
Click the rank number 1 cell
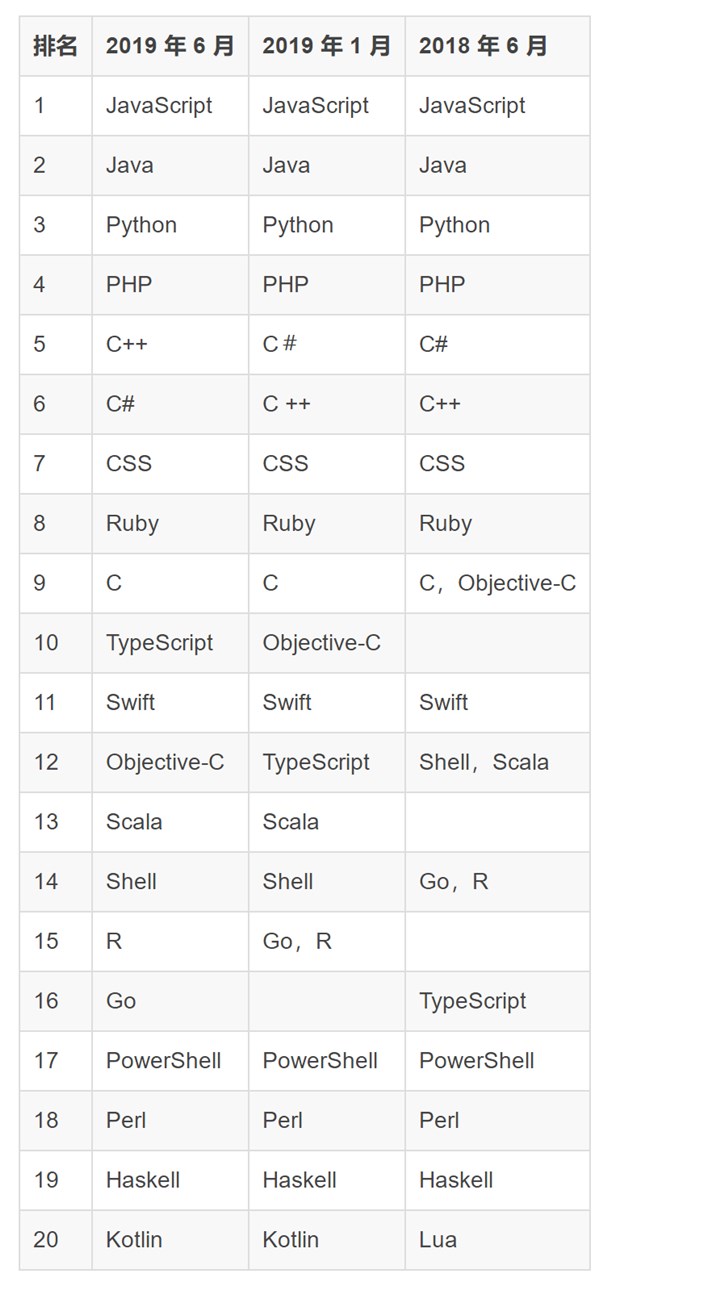click(x=39, y=106)
